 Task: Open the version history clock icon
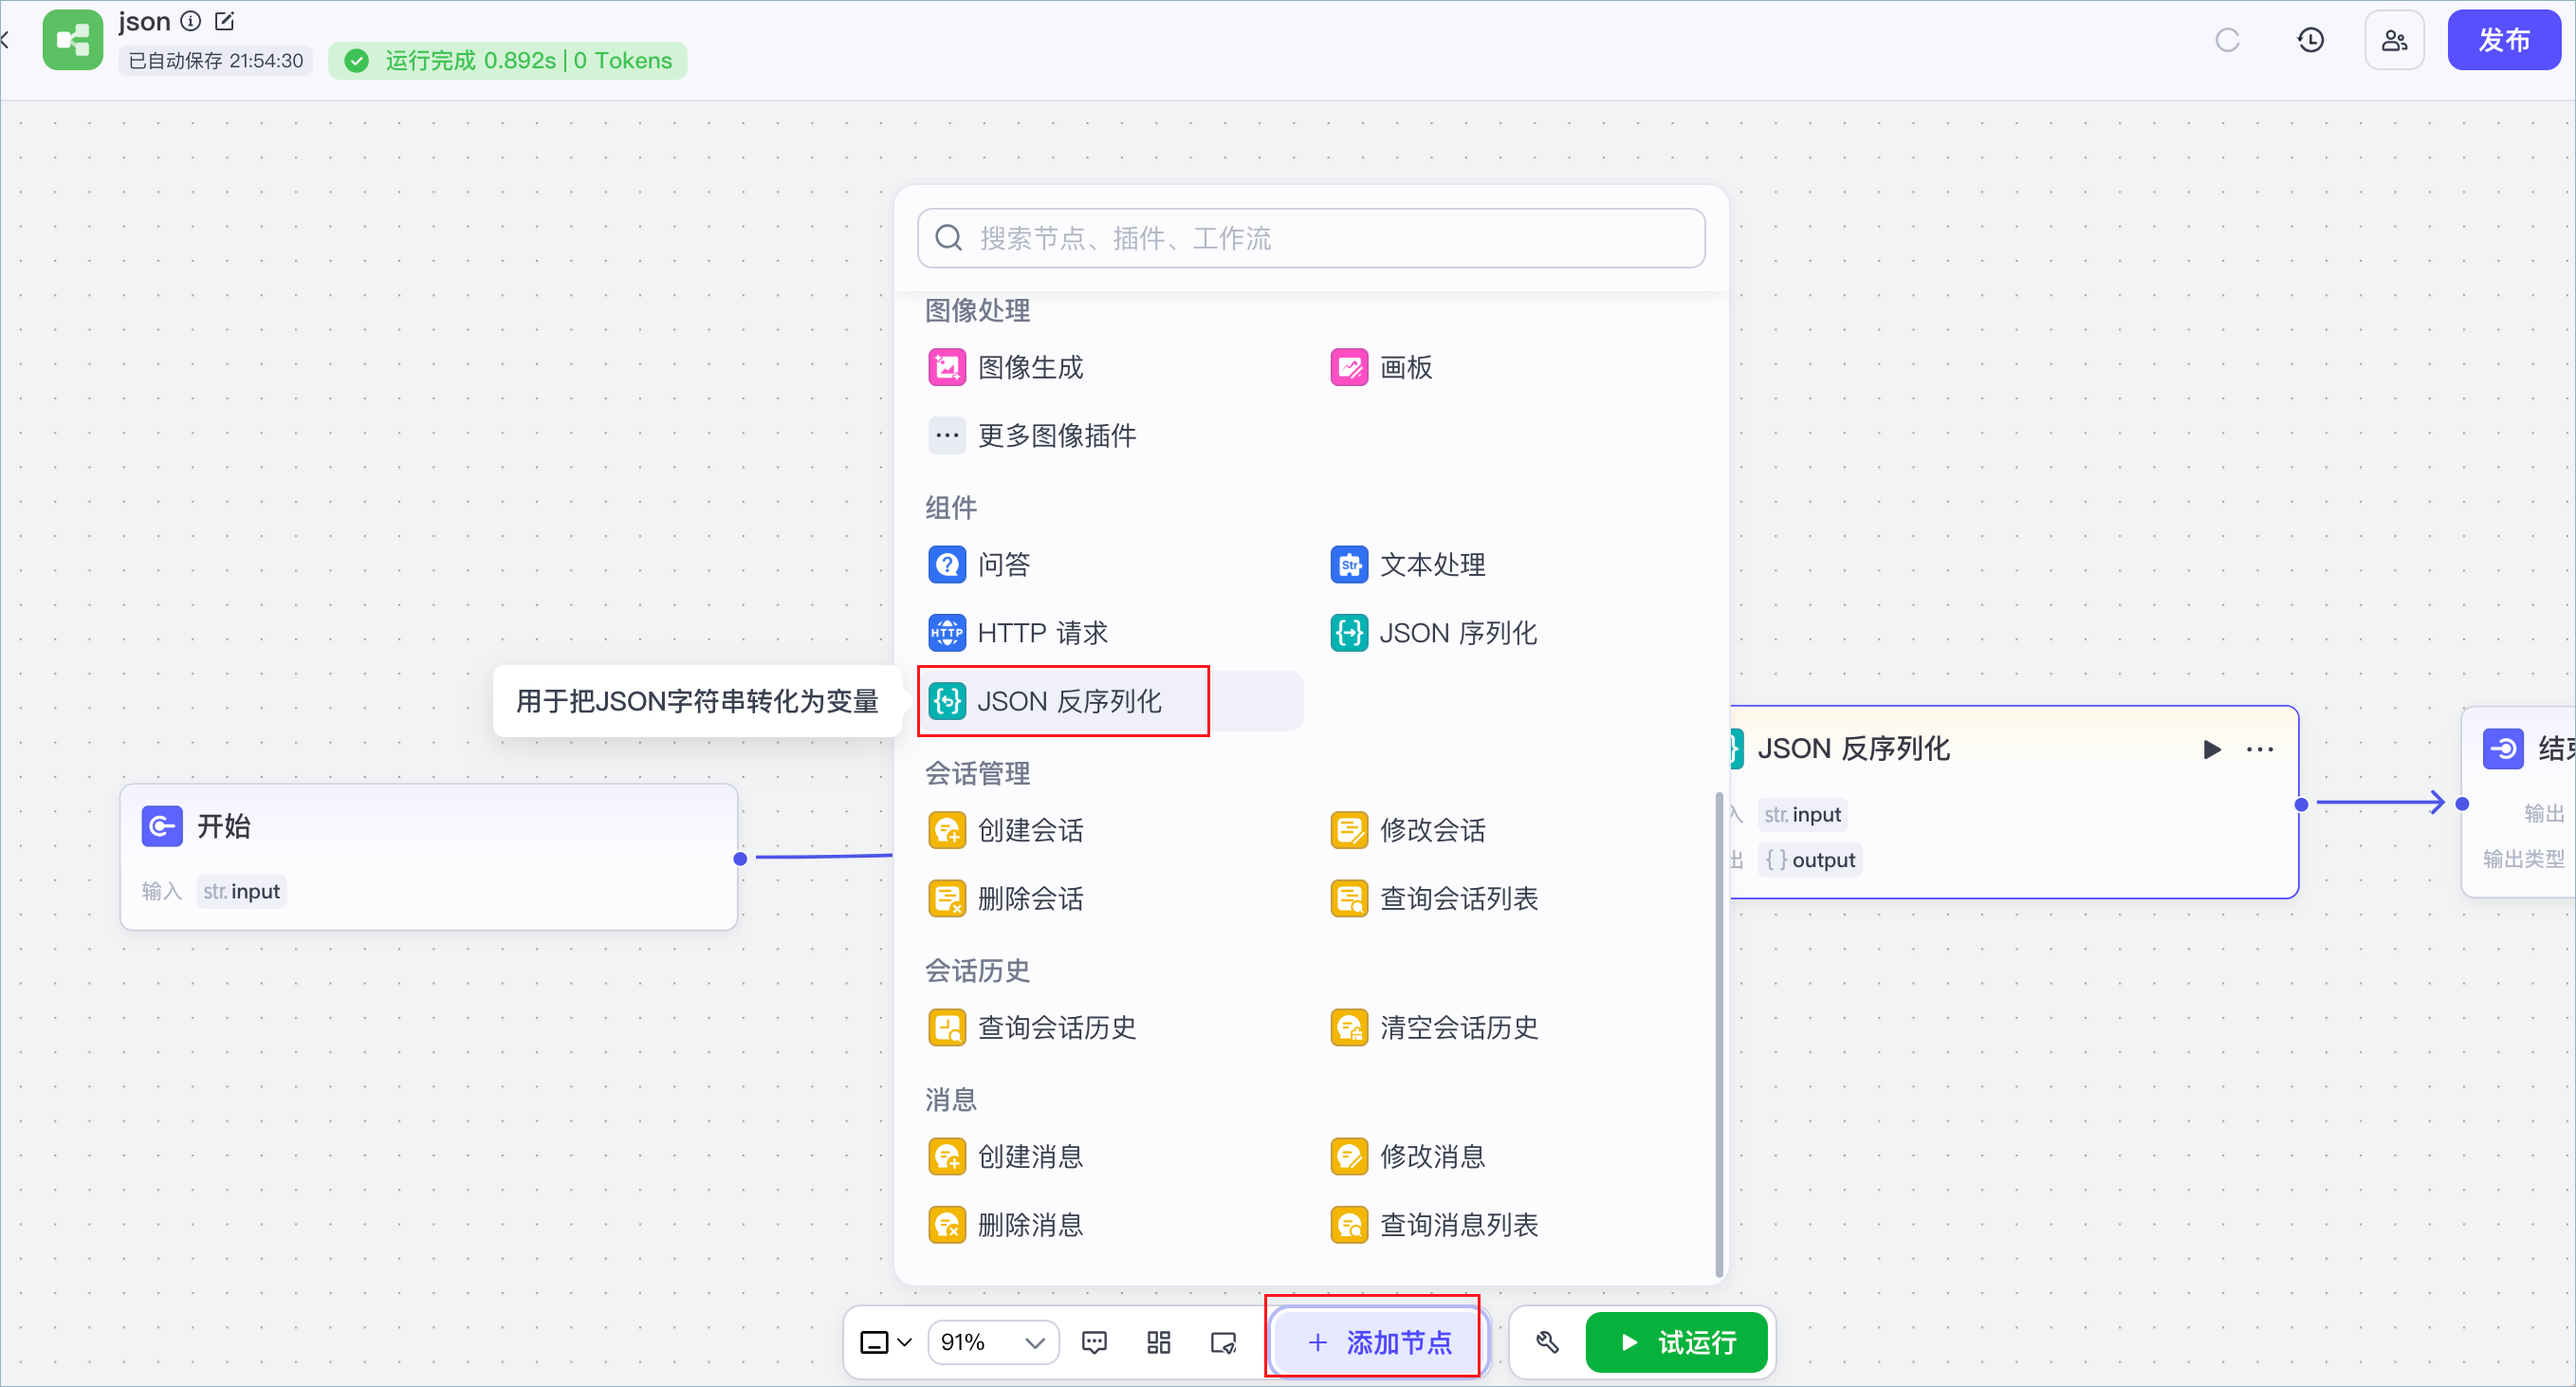(2311, 40)
